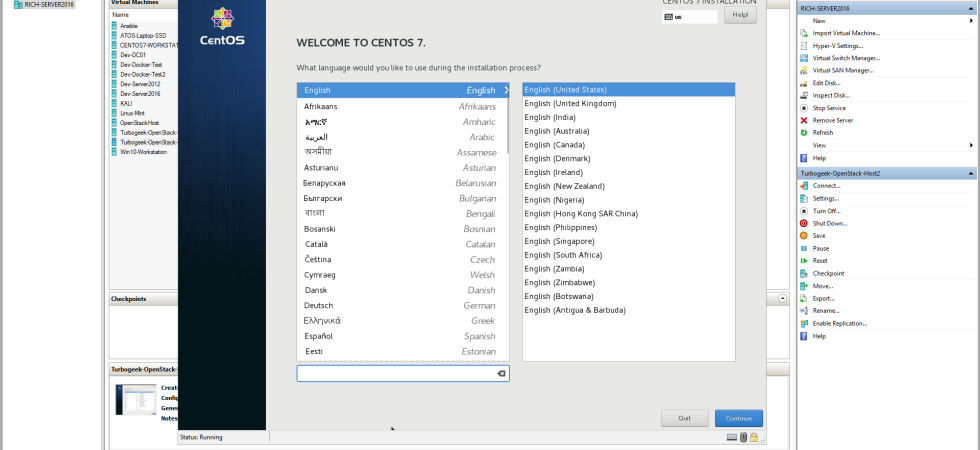The width and height of the screenshot is (980, 450).
Task: Click Turn Off action
Action: [x=826, y=211]
